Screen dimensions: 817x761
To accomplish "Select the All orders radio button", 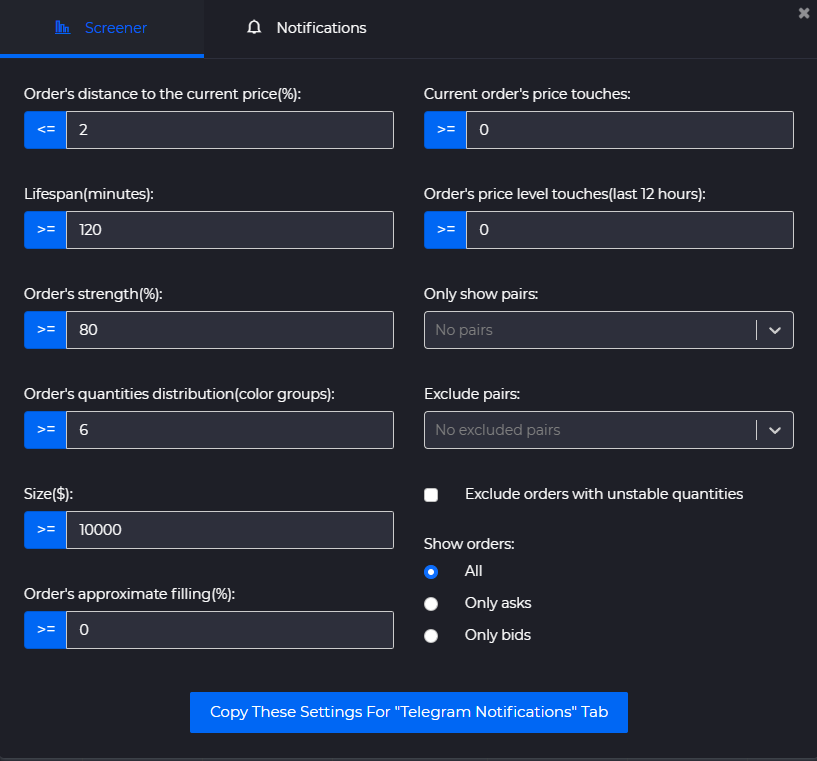I will tap(431, 572).
